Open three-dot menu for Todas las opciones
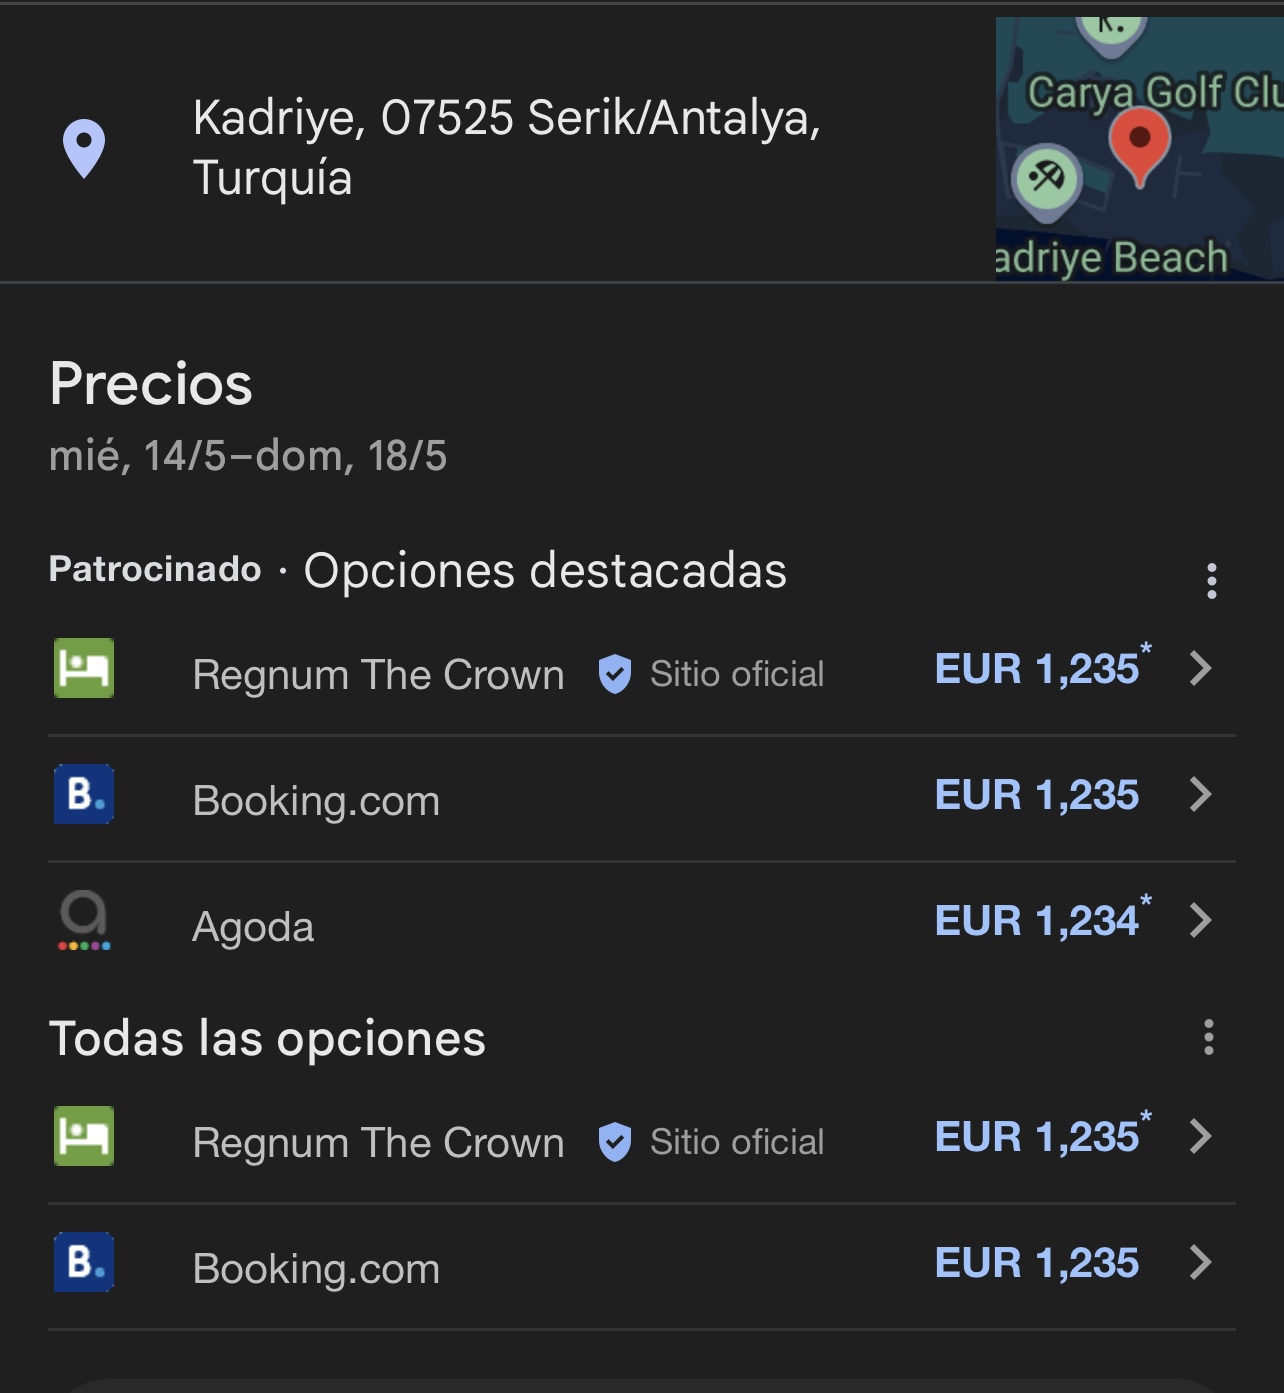Viewport: 1284px width, 1393px height. click(x=1209, y=1037)
